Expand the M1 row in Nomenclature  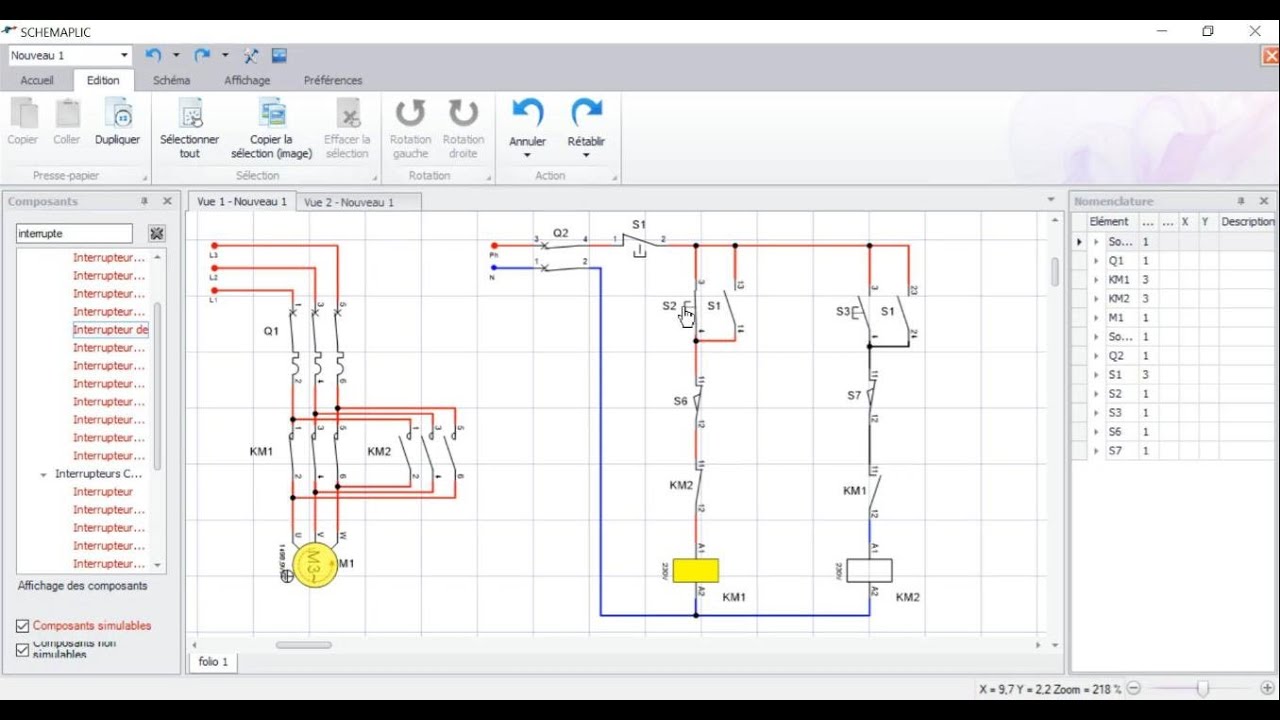1096,318
